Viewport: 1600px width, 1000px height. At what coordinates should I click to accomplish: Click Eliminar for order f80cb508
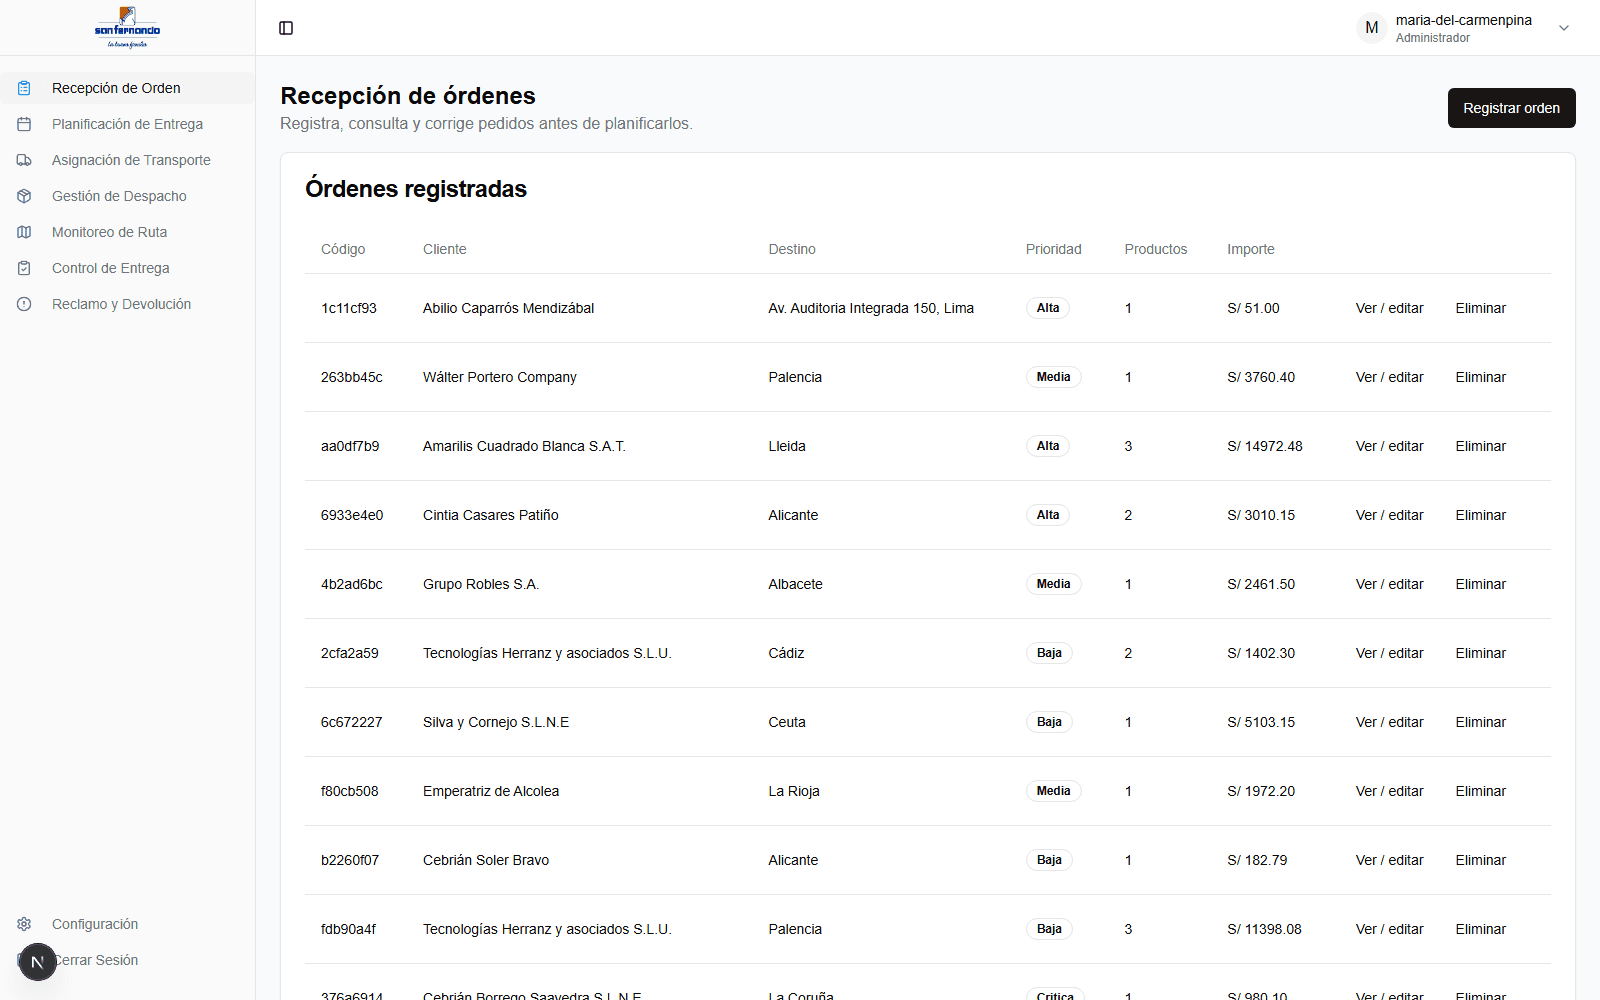pos(1480,791)
